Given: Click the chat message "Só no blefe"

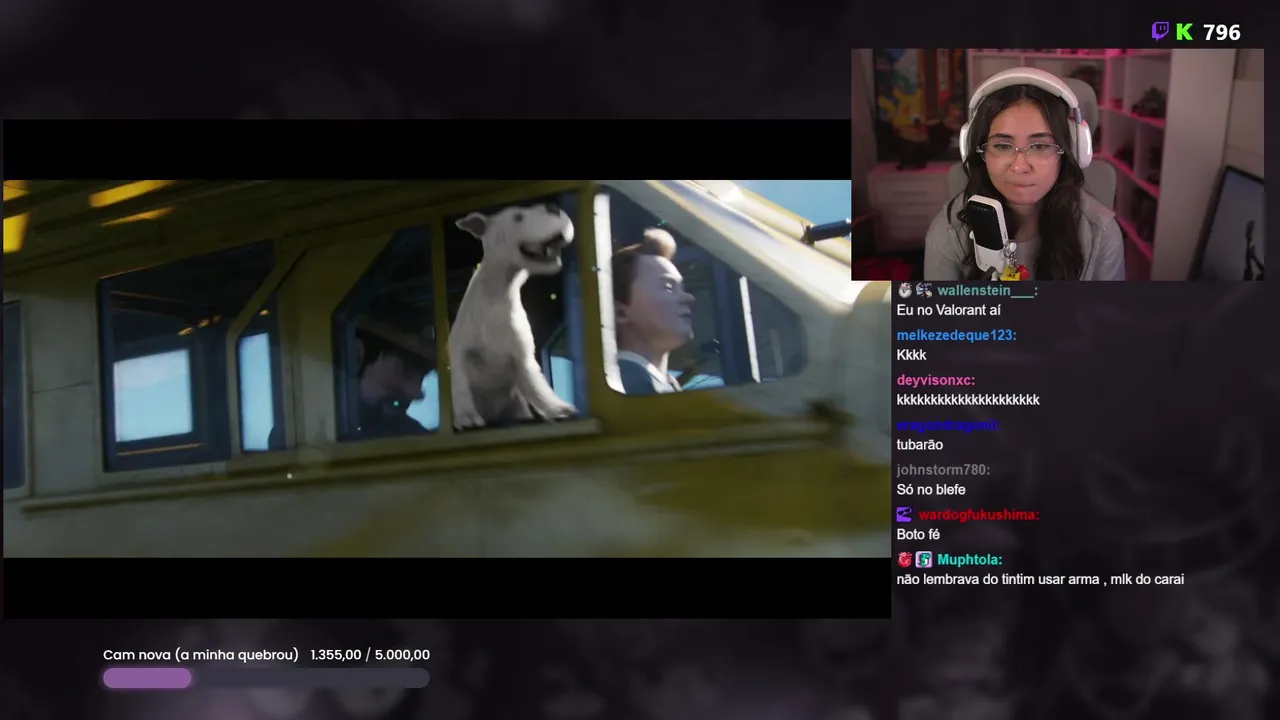Looking at the screenshot, I should coord(931,490).
